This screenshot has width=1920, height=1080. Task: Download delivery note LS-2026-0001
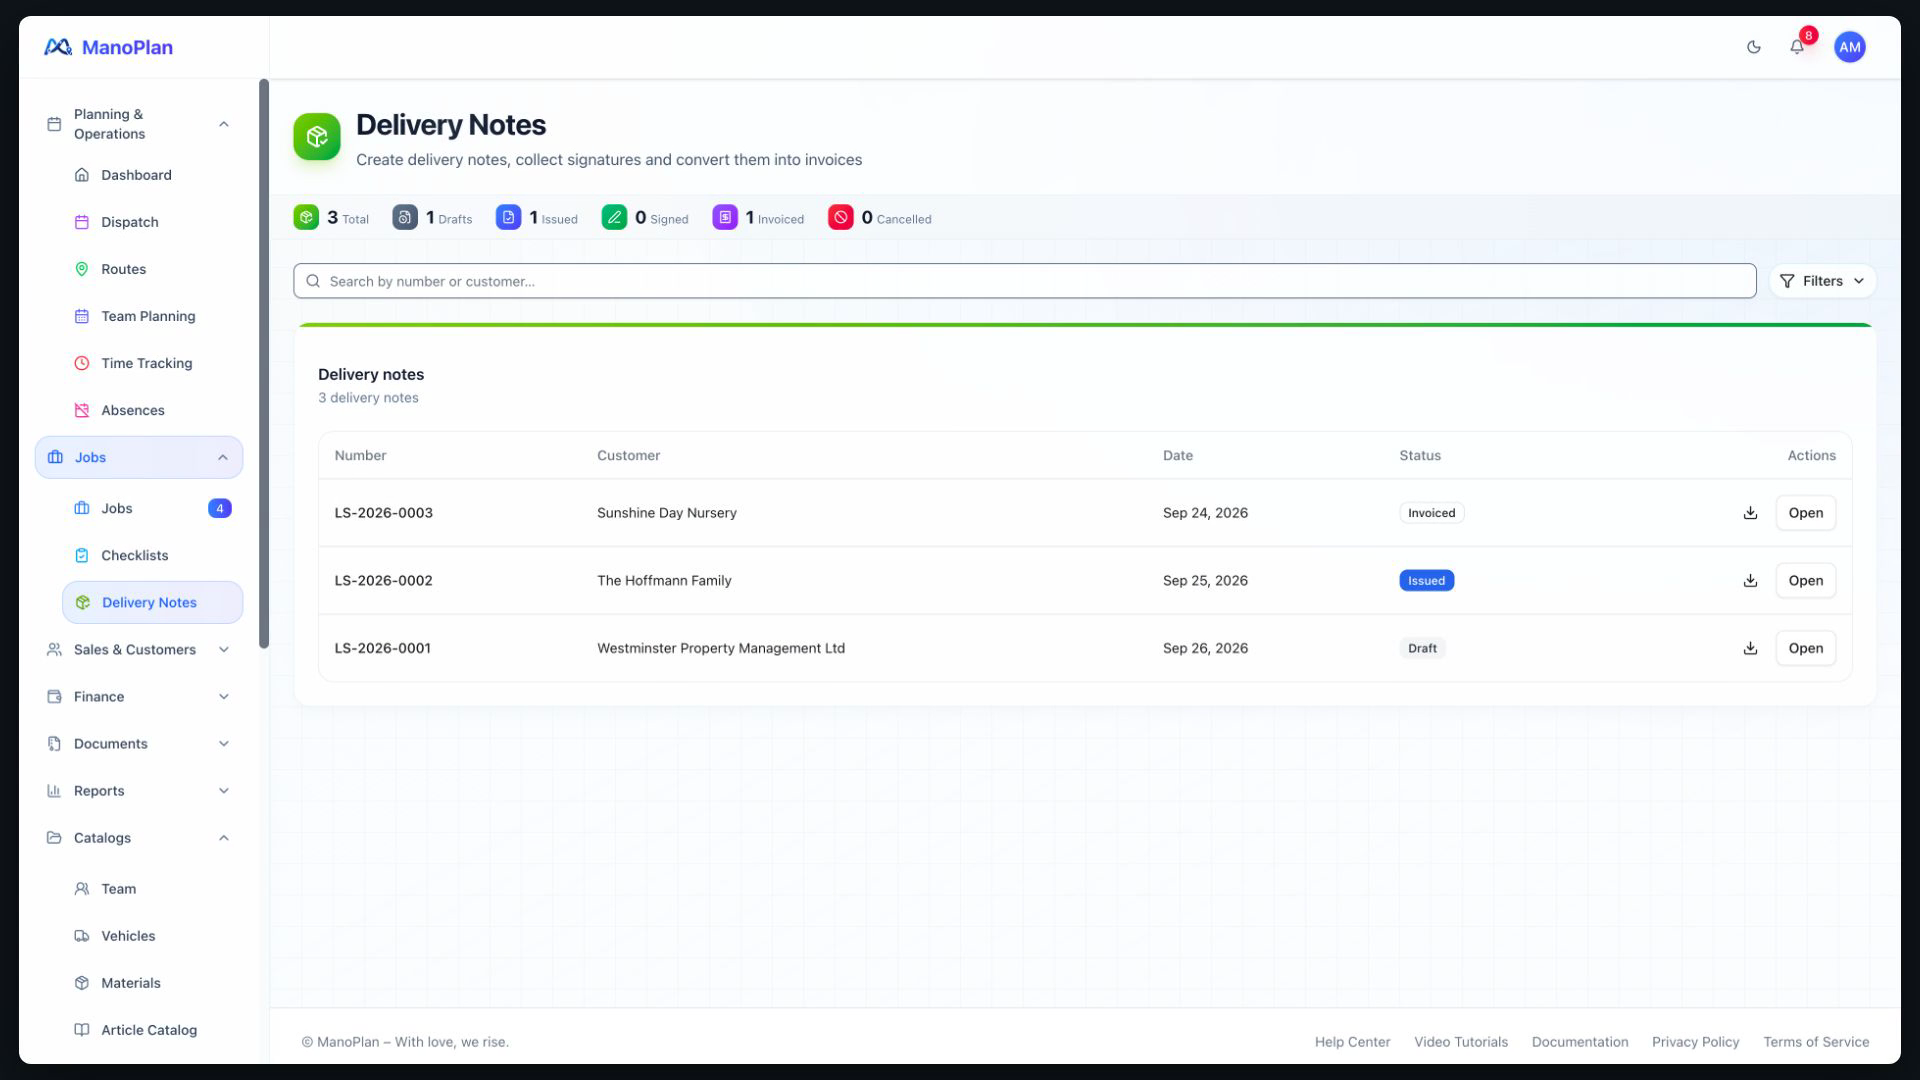[x=1750, y=648]
